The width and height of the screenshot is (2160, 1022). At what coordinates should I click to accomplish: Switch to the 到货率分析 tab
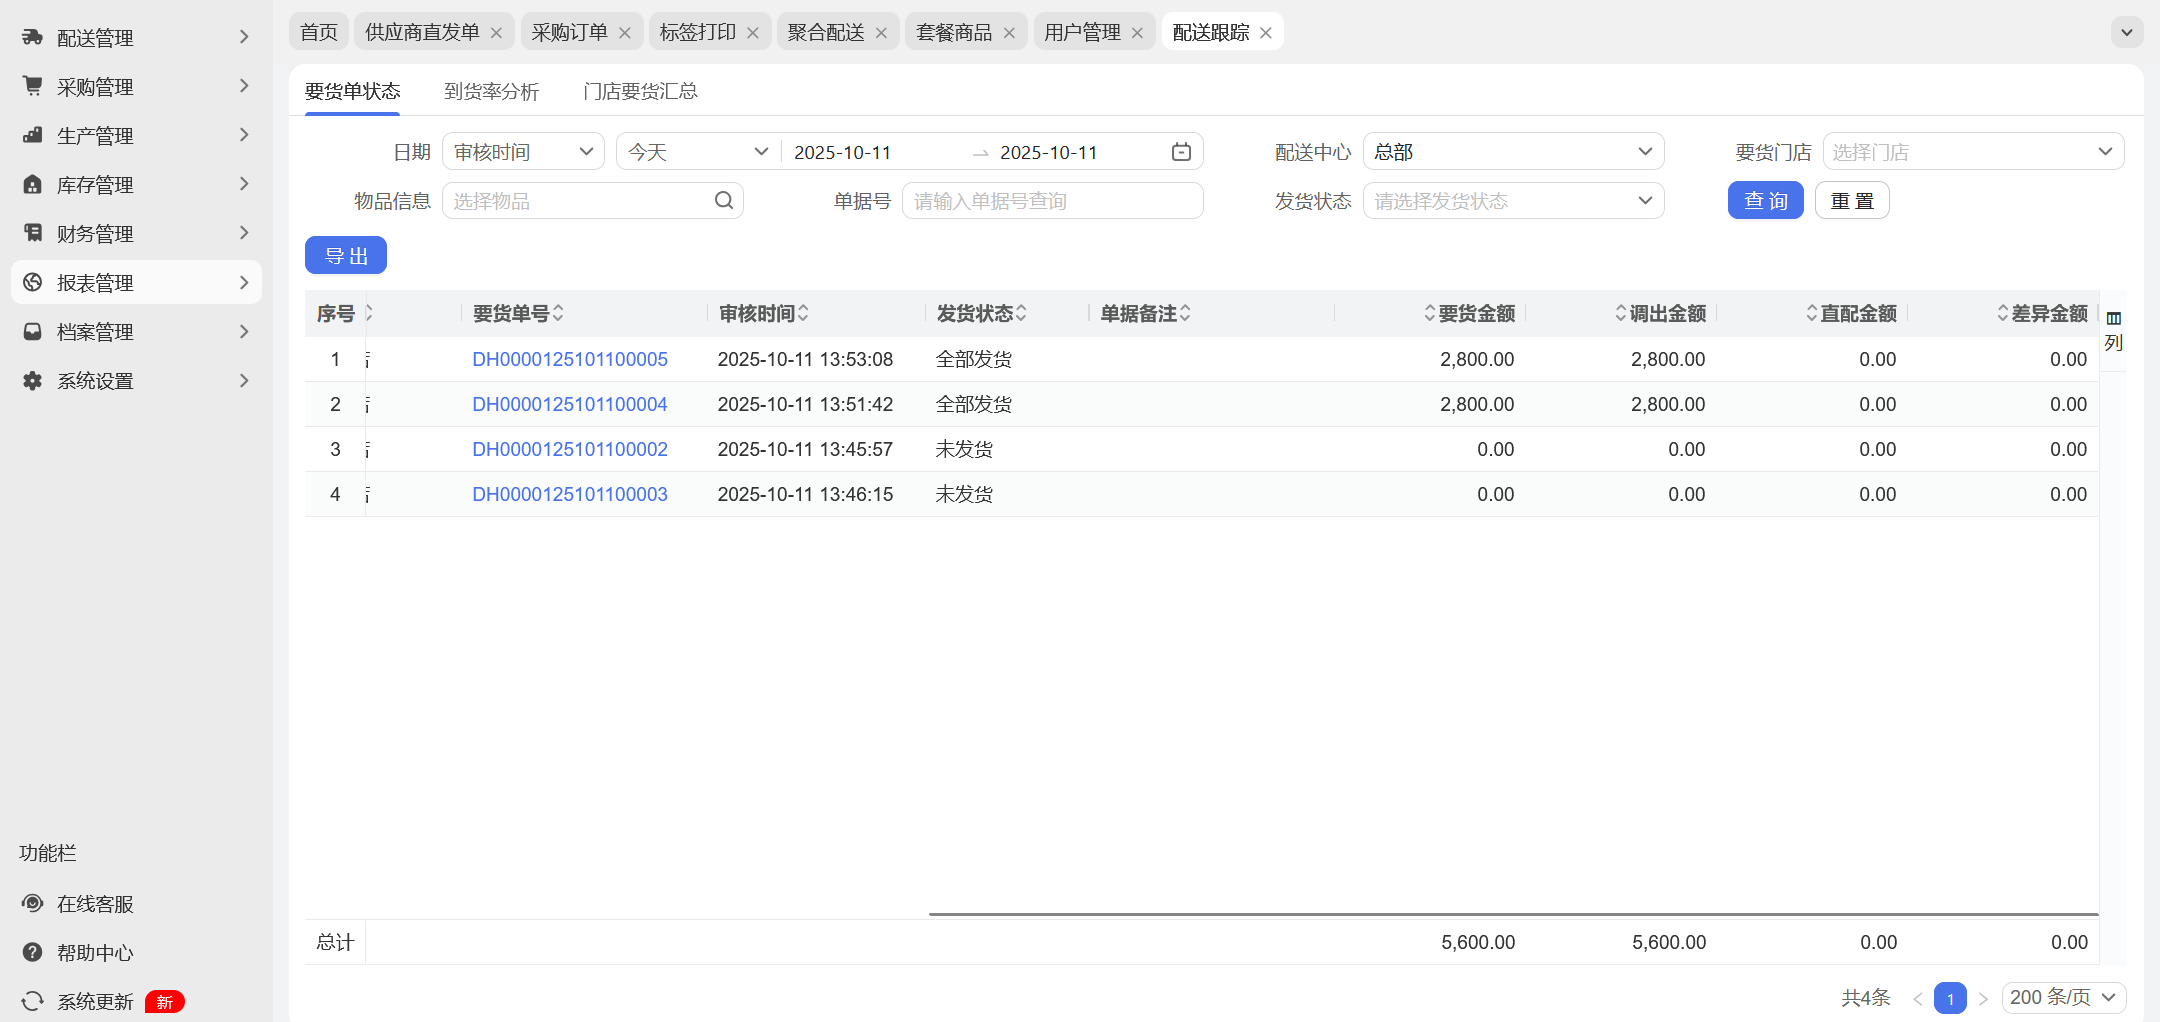point(491,92)
